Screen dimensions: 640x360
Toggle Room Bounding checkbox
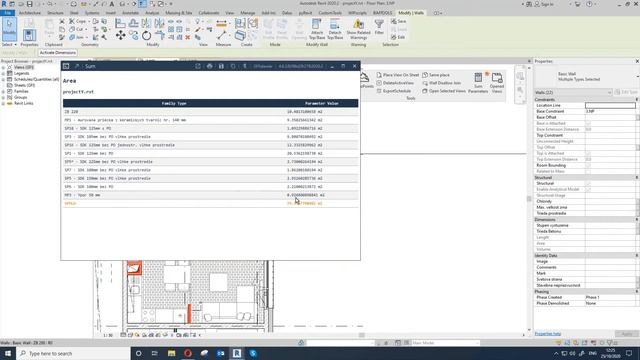coord(588,165)
